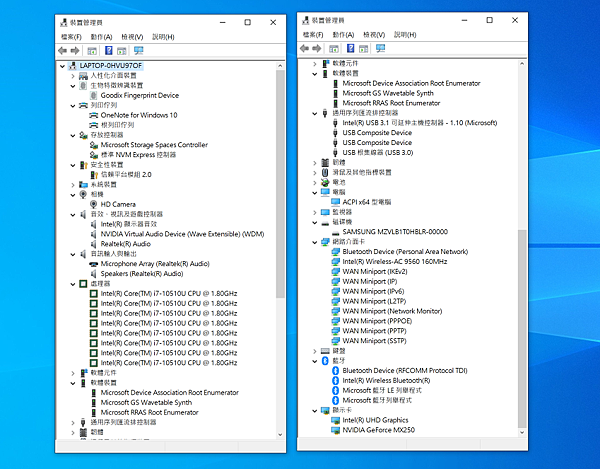Select Microphone Array (Realtek(R) Audio)
Viewport: 600px width, 469px height.
tap(155, 264)
